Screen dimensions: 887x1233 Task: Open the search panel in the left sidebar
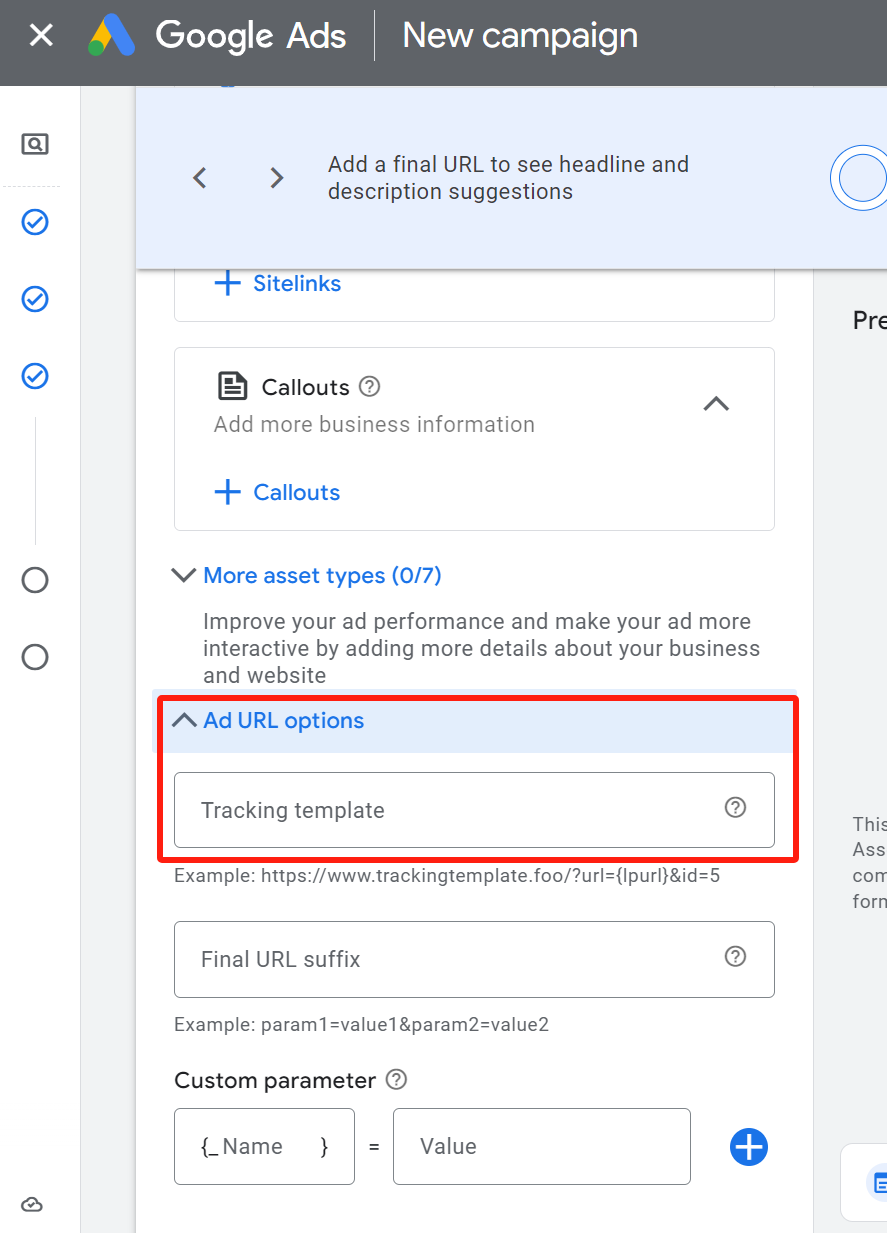34,143
